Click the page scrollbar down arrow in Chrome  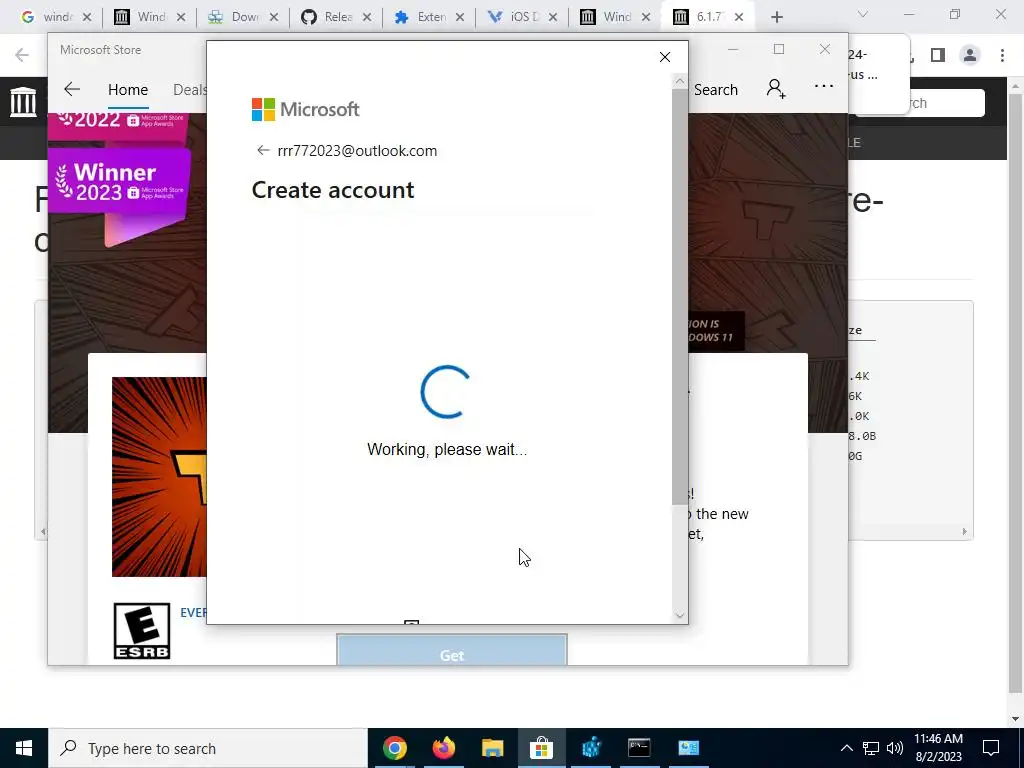point(1016,719)
